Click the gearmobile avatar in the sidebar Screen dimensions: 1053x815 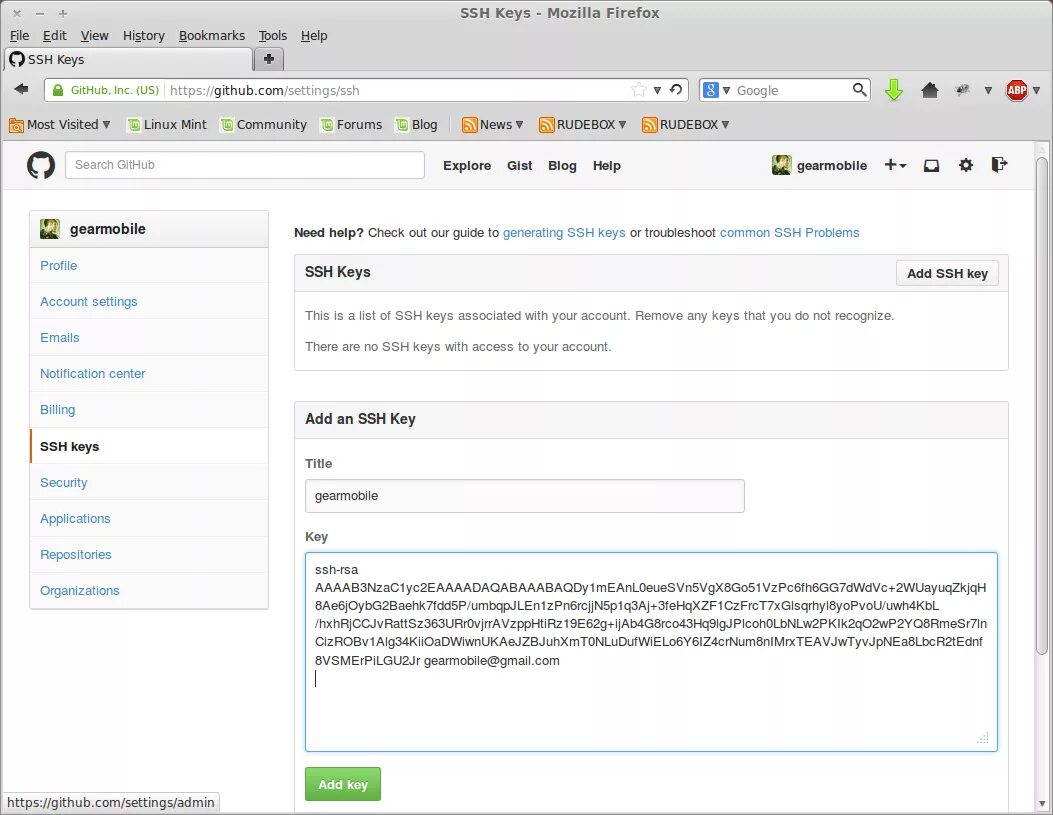pos(50,229)
